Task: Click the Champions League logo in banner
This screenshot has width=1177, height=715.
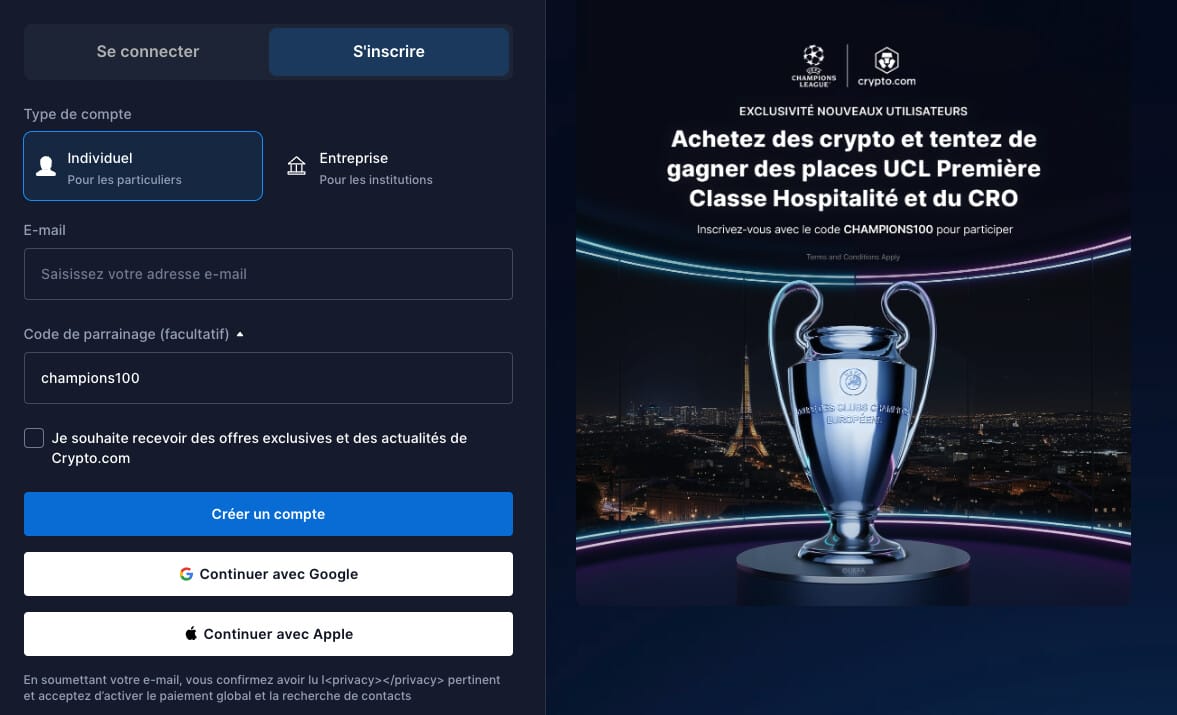Action: (x=814, y=66)
